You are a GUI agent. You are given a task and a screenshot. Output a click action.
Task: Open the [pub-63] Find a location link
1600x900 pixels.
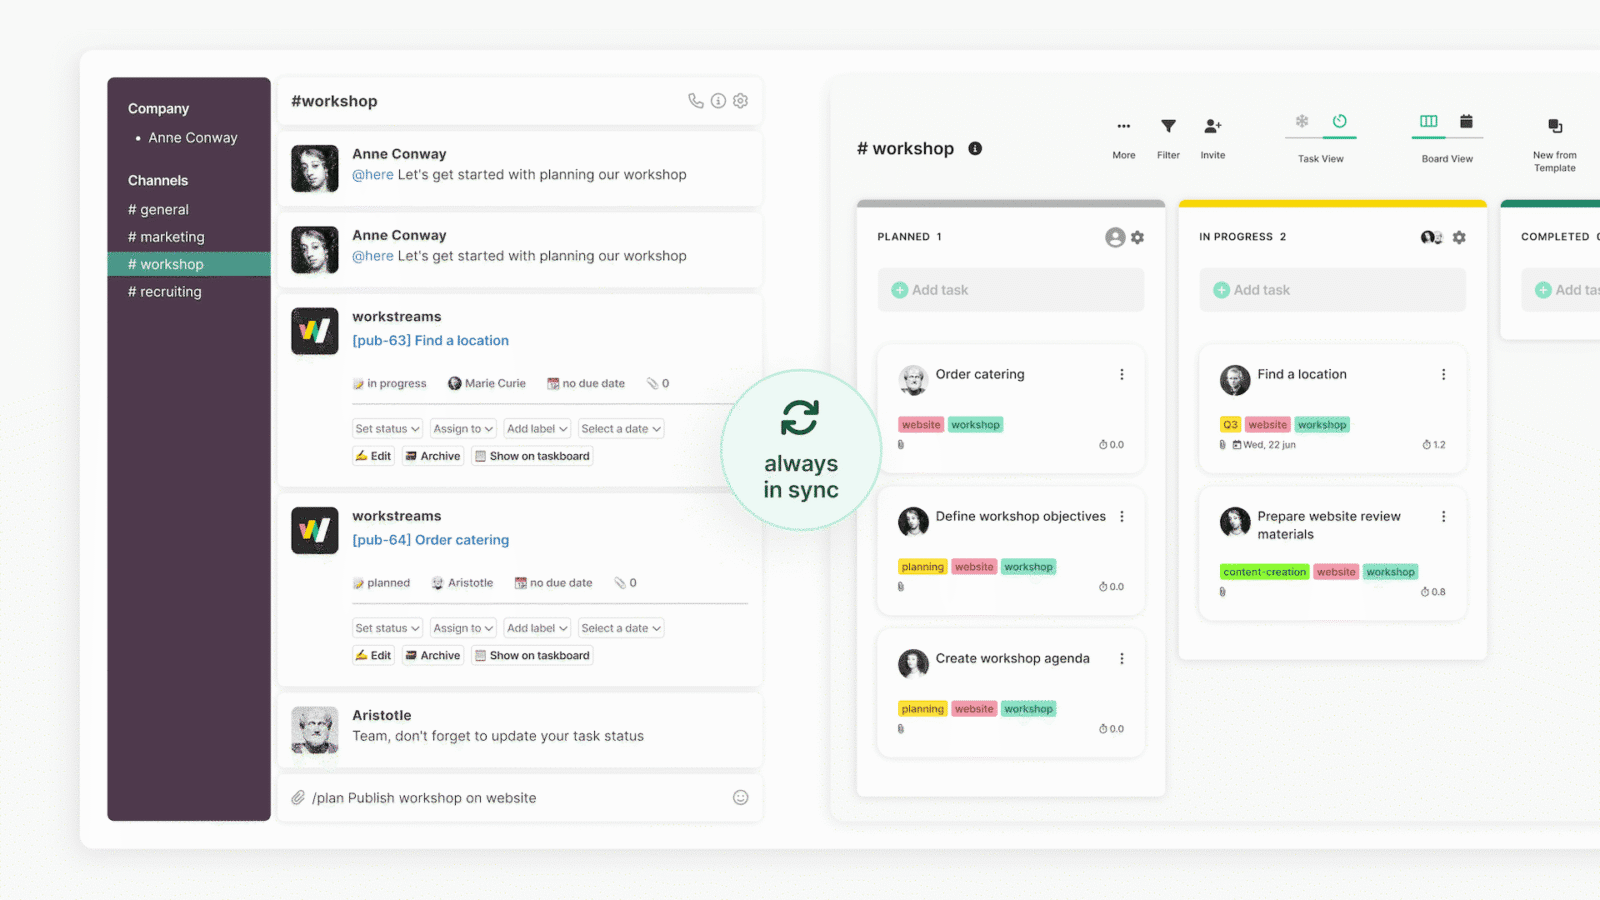click(430, 341)
